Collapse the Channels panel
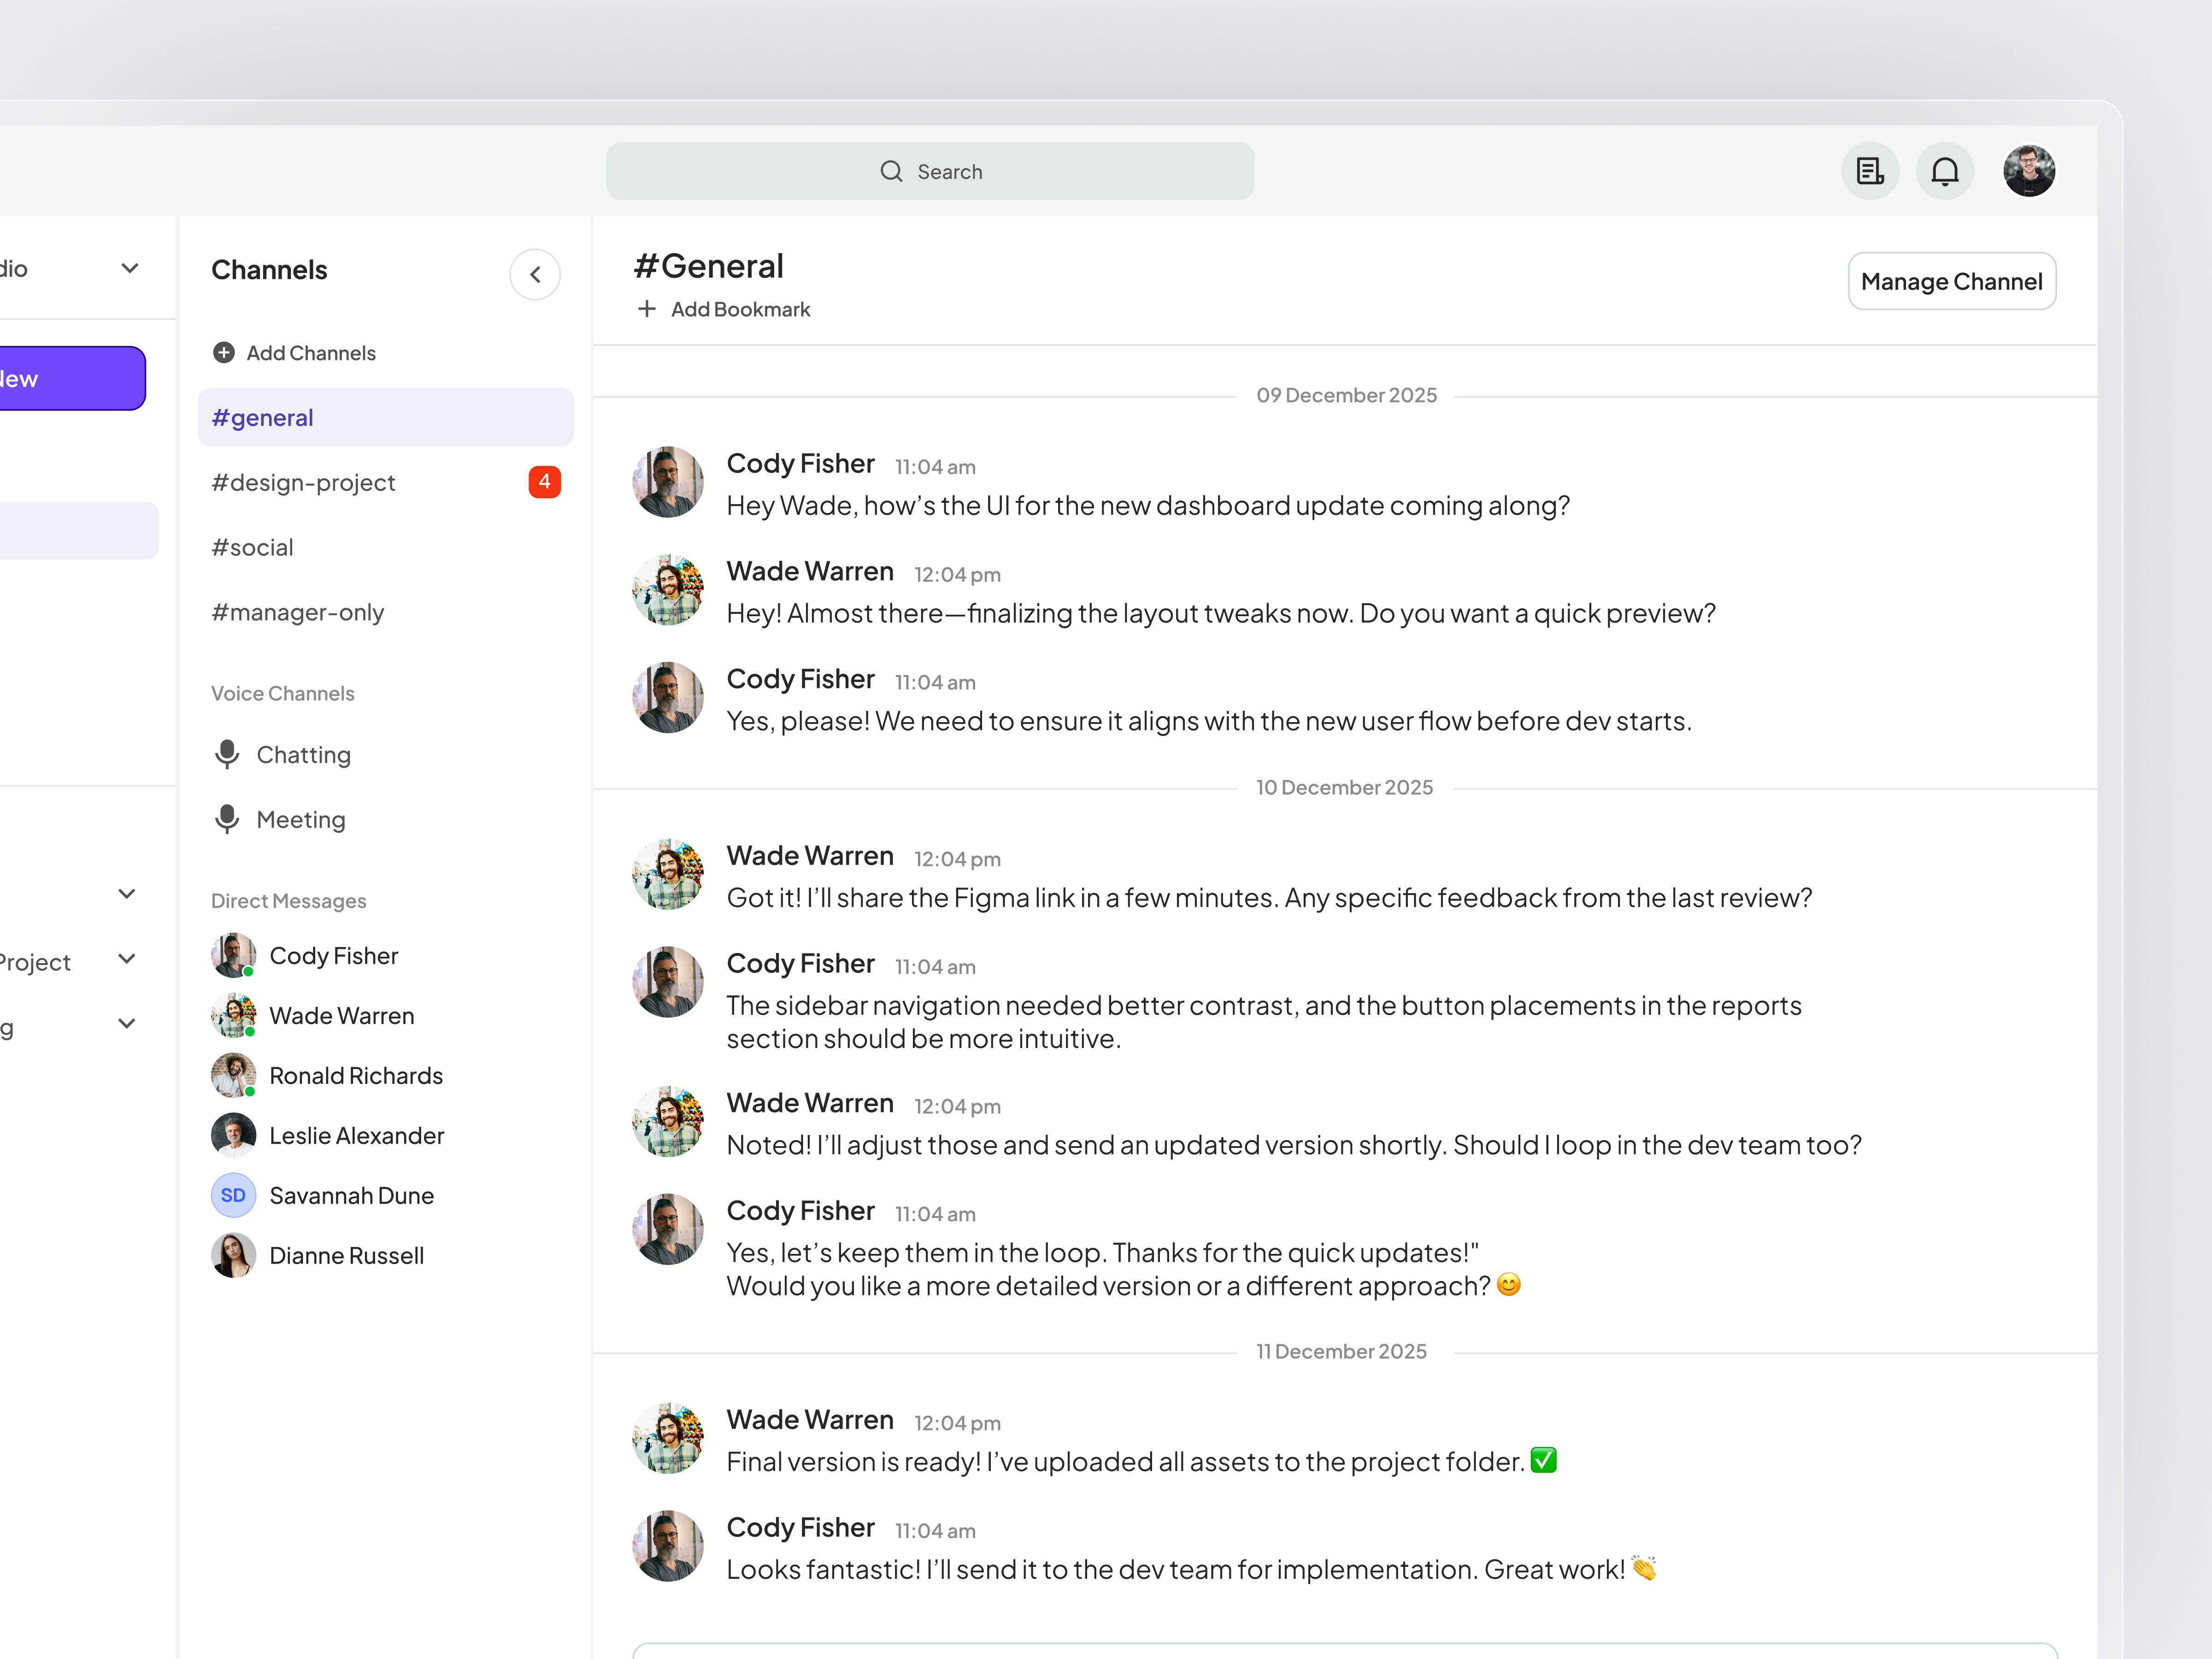2212x1659 pixels. tap(535, 274)
